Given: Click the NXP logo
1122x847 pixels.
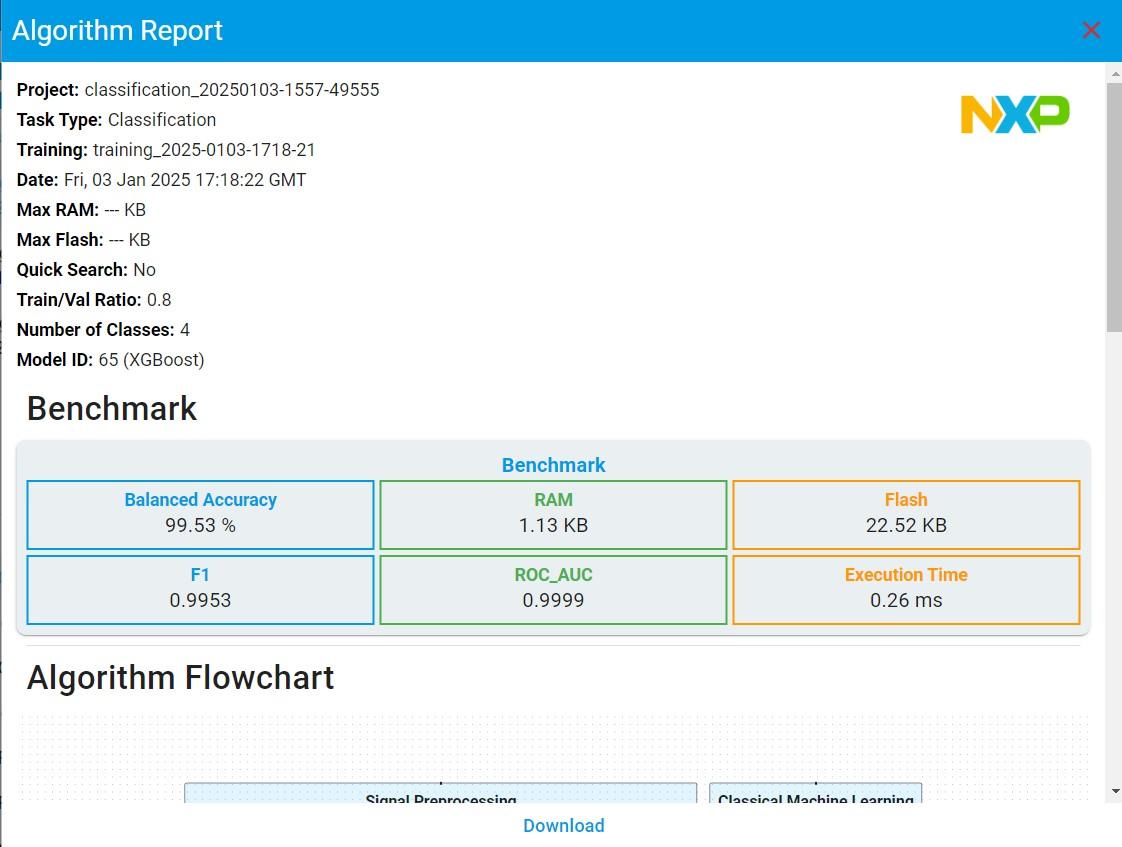Looking at the screenshot, I should pos(1014,115).
